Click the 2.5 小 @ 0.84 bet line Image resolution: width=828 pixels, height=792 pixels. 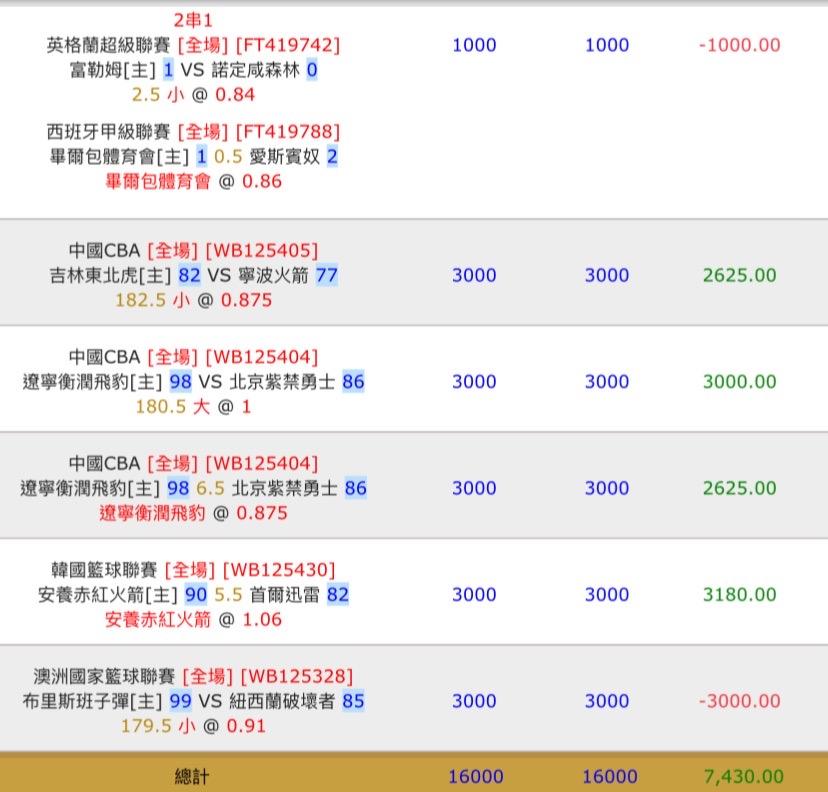[x=193, y=95]
